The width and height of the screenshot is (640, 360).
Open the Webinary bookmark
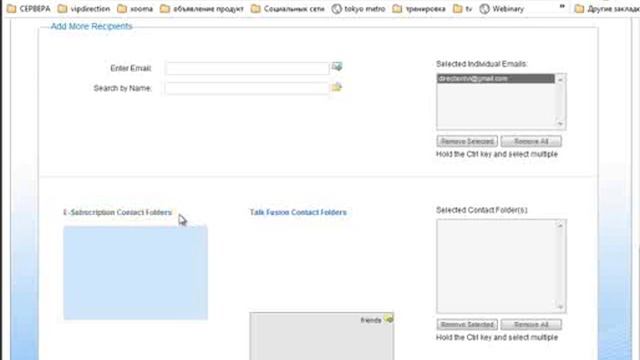502,9
